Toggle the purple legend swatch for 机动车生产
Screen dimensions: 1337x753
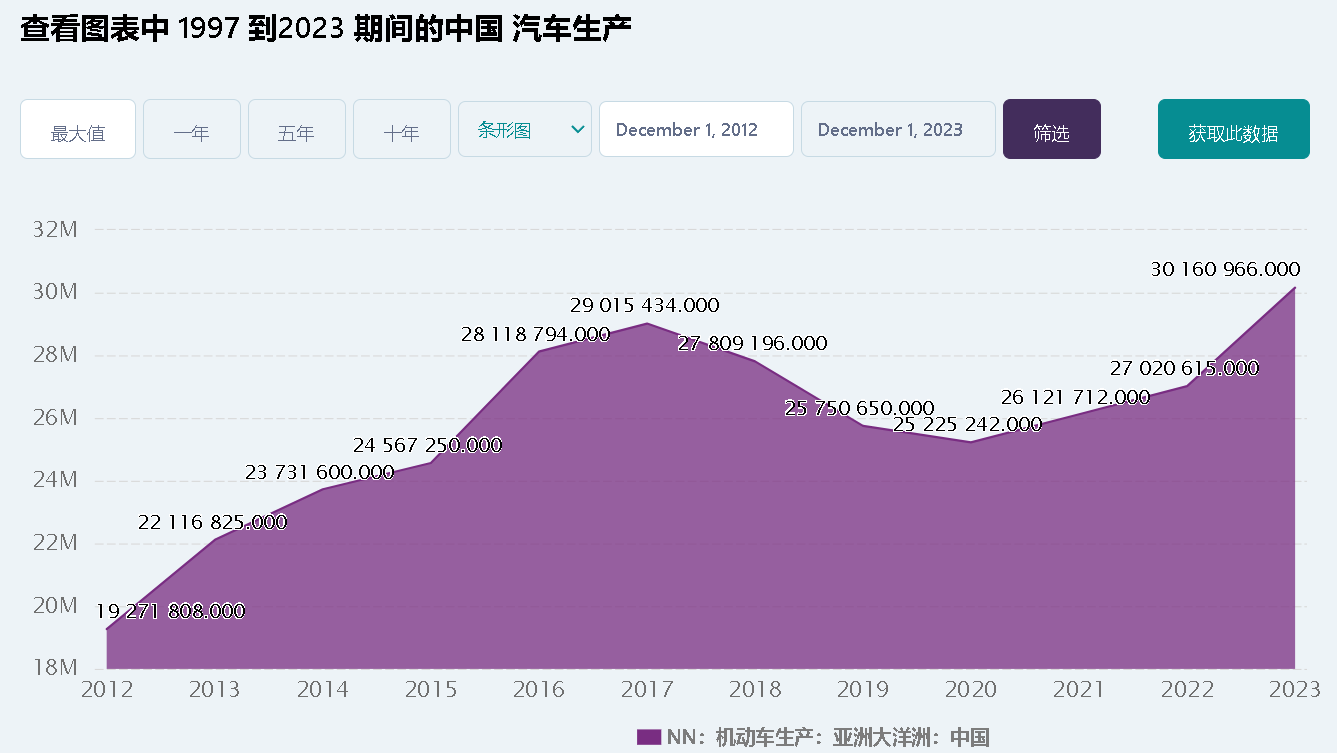click(x=648, y=738)
